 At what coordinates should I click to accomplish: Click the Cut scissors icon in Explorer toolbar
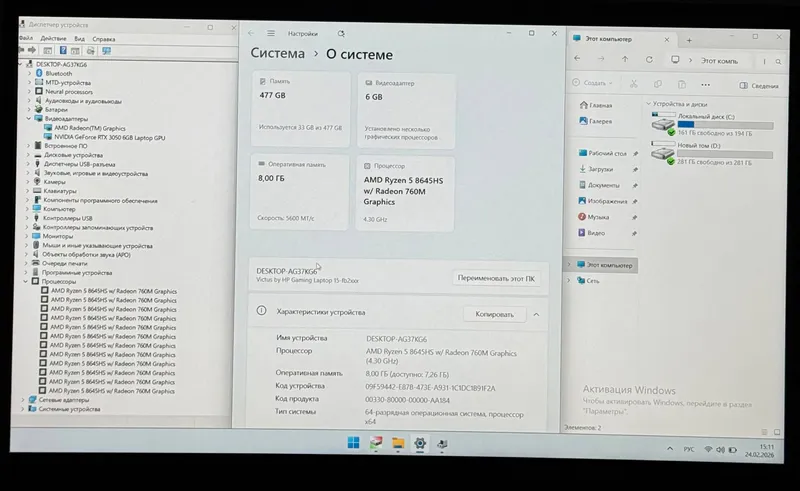click(634, 84)
